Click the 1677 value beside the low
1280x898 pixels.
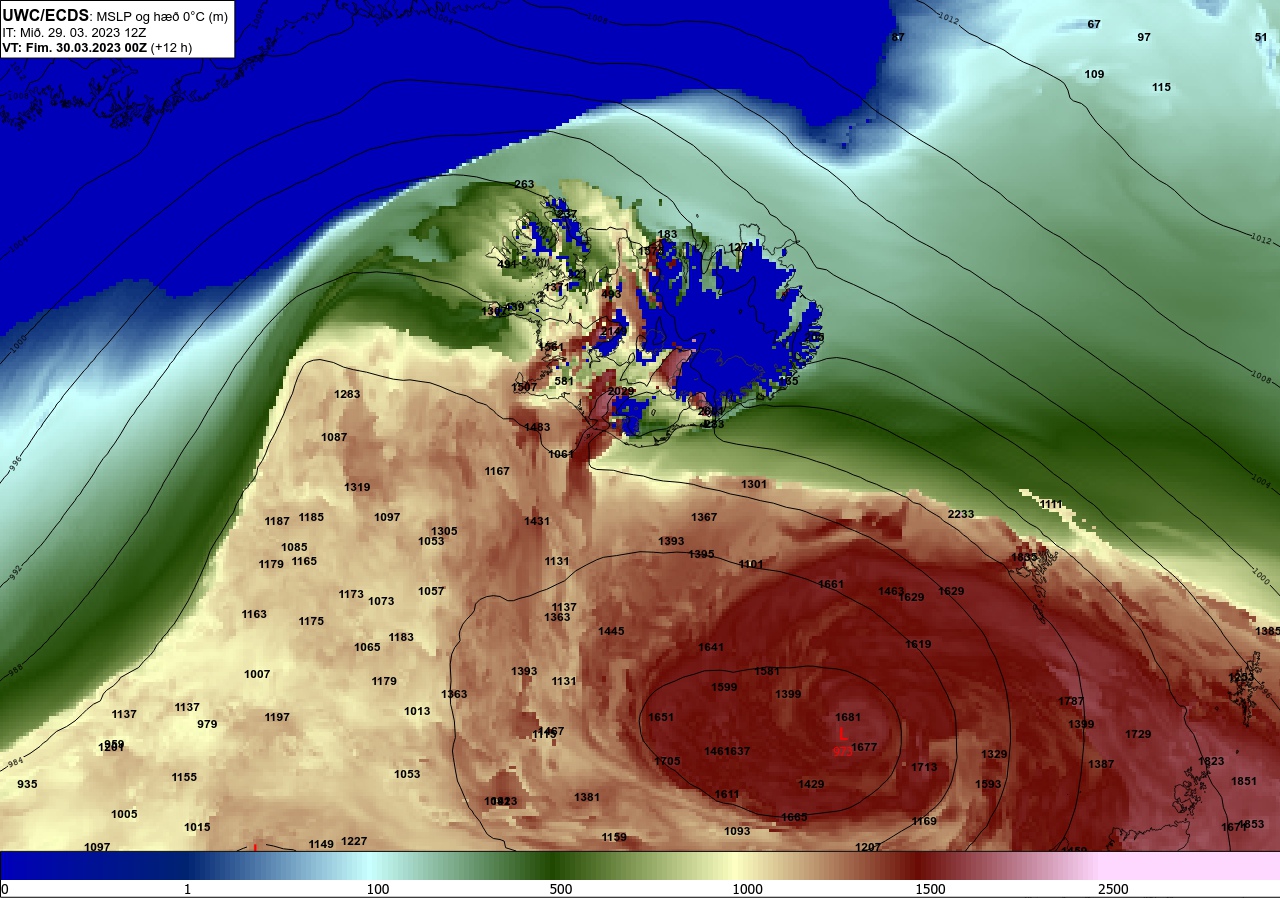pos(865,747)
